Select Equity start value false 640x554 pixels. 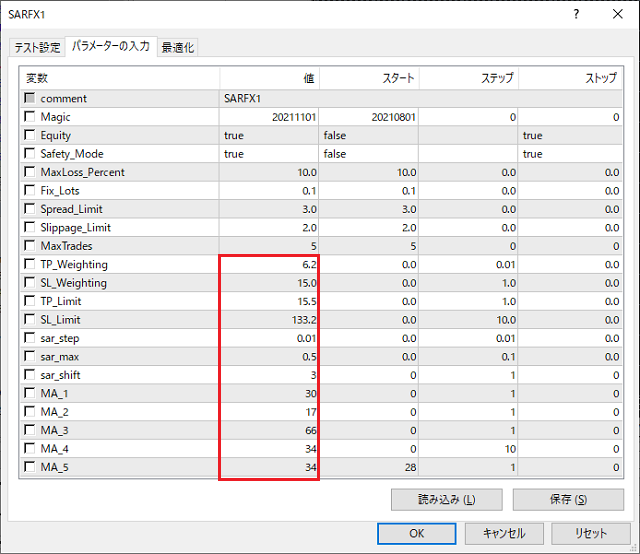(x=369, y=135)
